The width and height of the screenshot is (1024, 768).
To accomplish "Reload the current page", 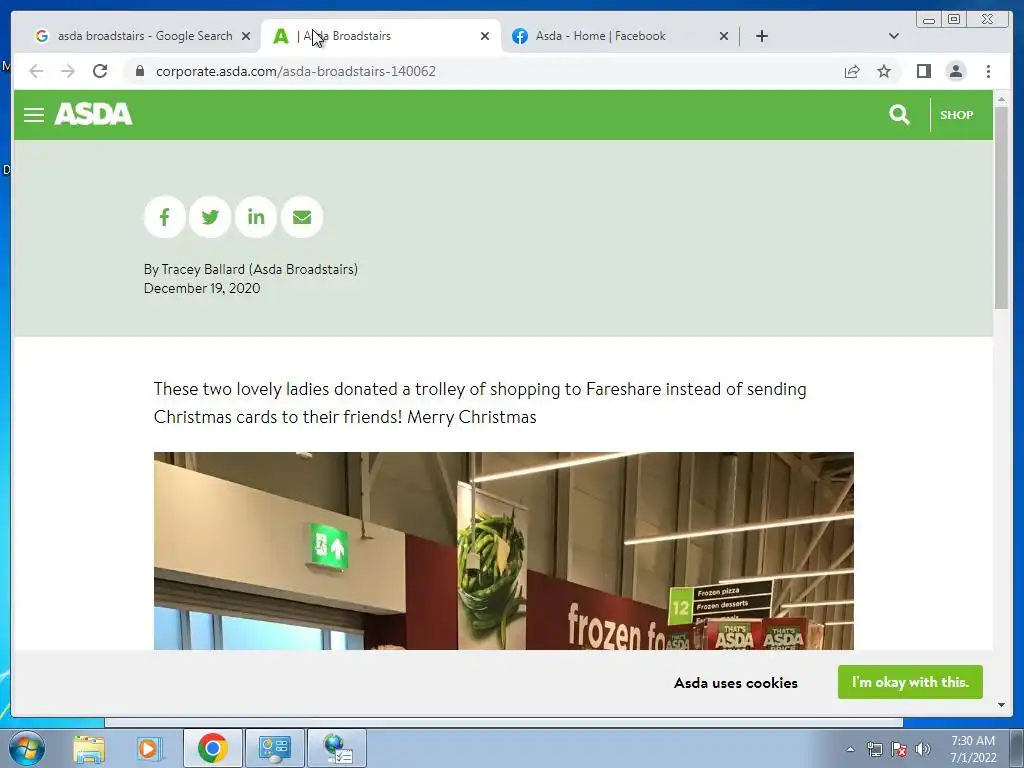I will tap(100, 71).
